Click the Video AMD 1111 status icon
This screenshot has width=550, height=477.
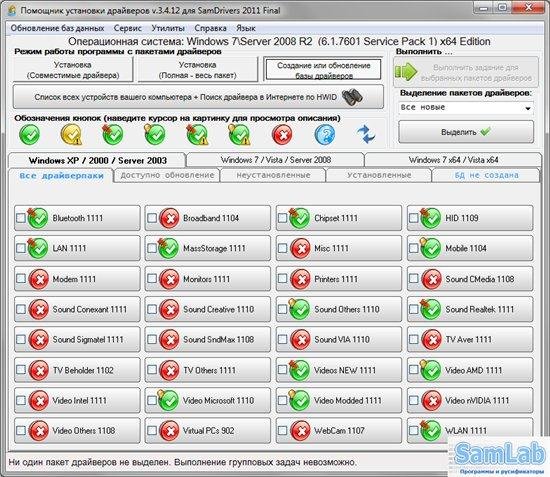pyautogui.click(x=430, y=370)
